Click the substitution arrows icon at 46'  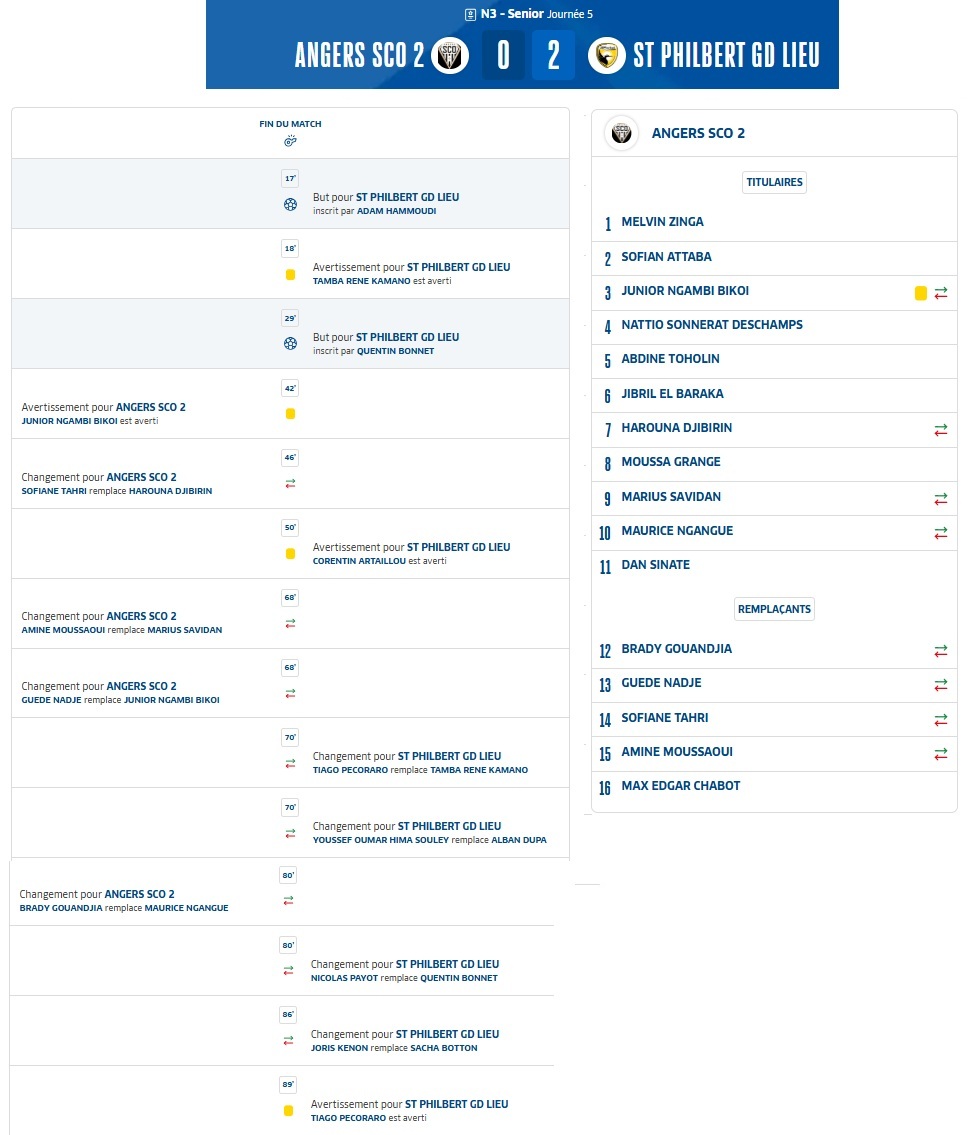point(290,484)
